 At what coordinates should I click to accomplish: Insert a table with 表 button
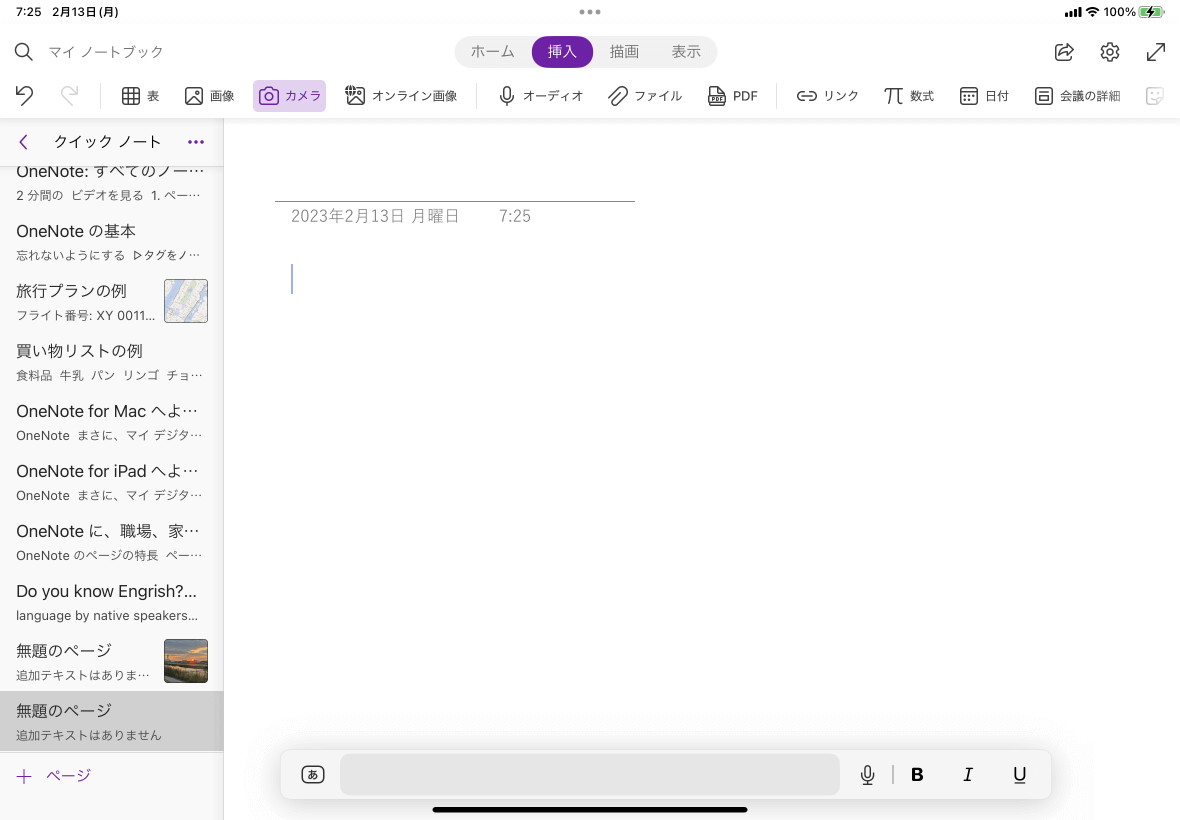pos(140,96)
